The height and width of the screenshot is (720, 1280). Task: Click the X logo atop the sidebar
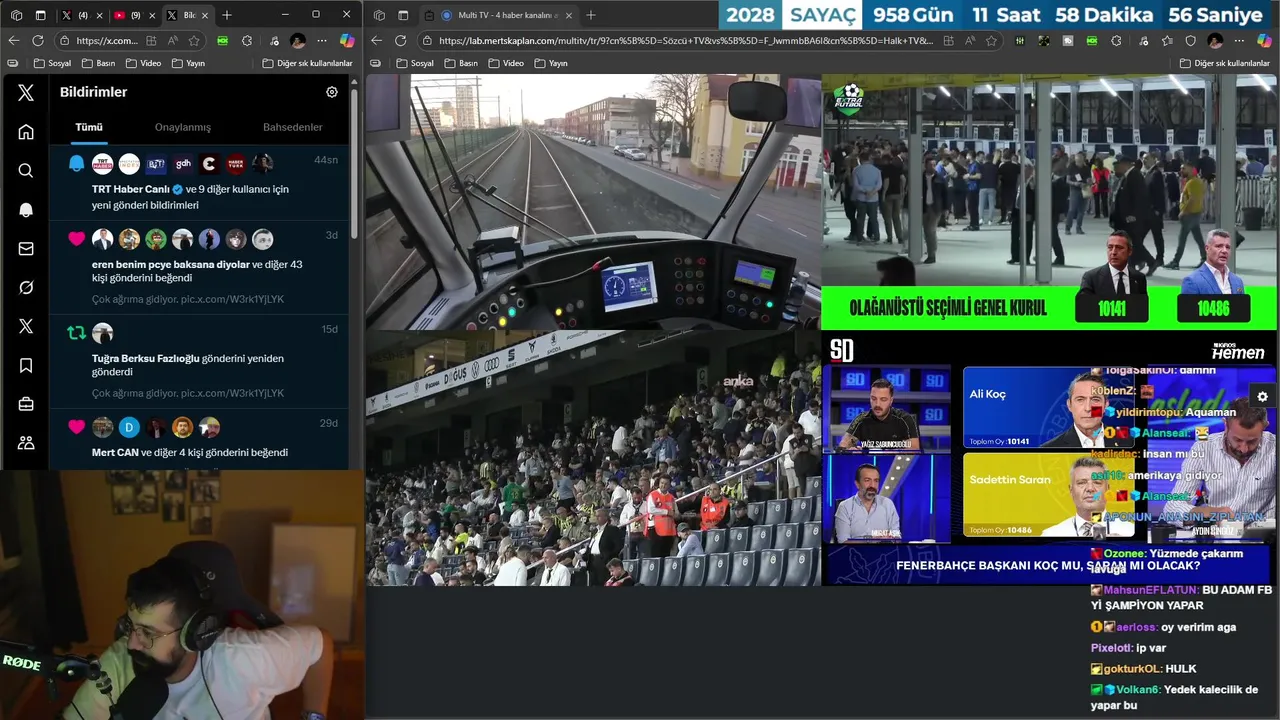(x=26, y=92)
